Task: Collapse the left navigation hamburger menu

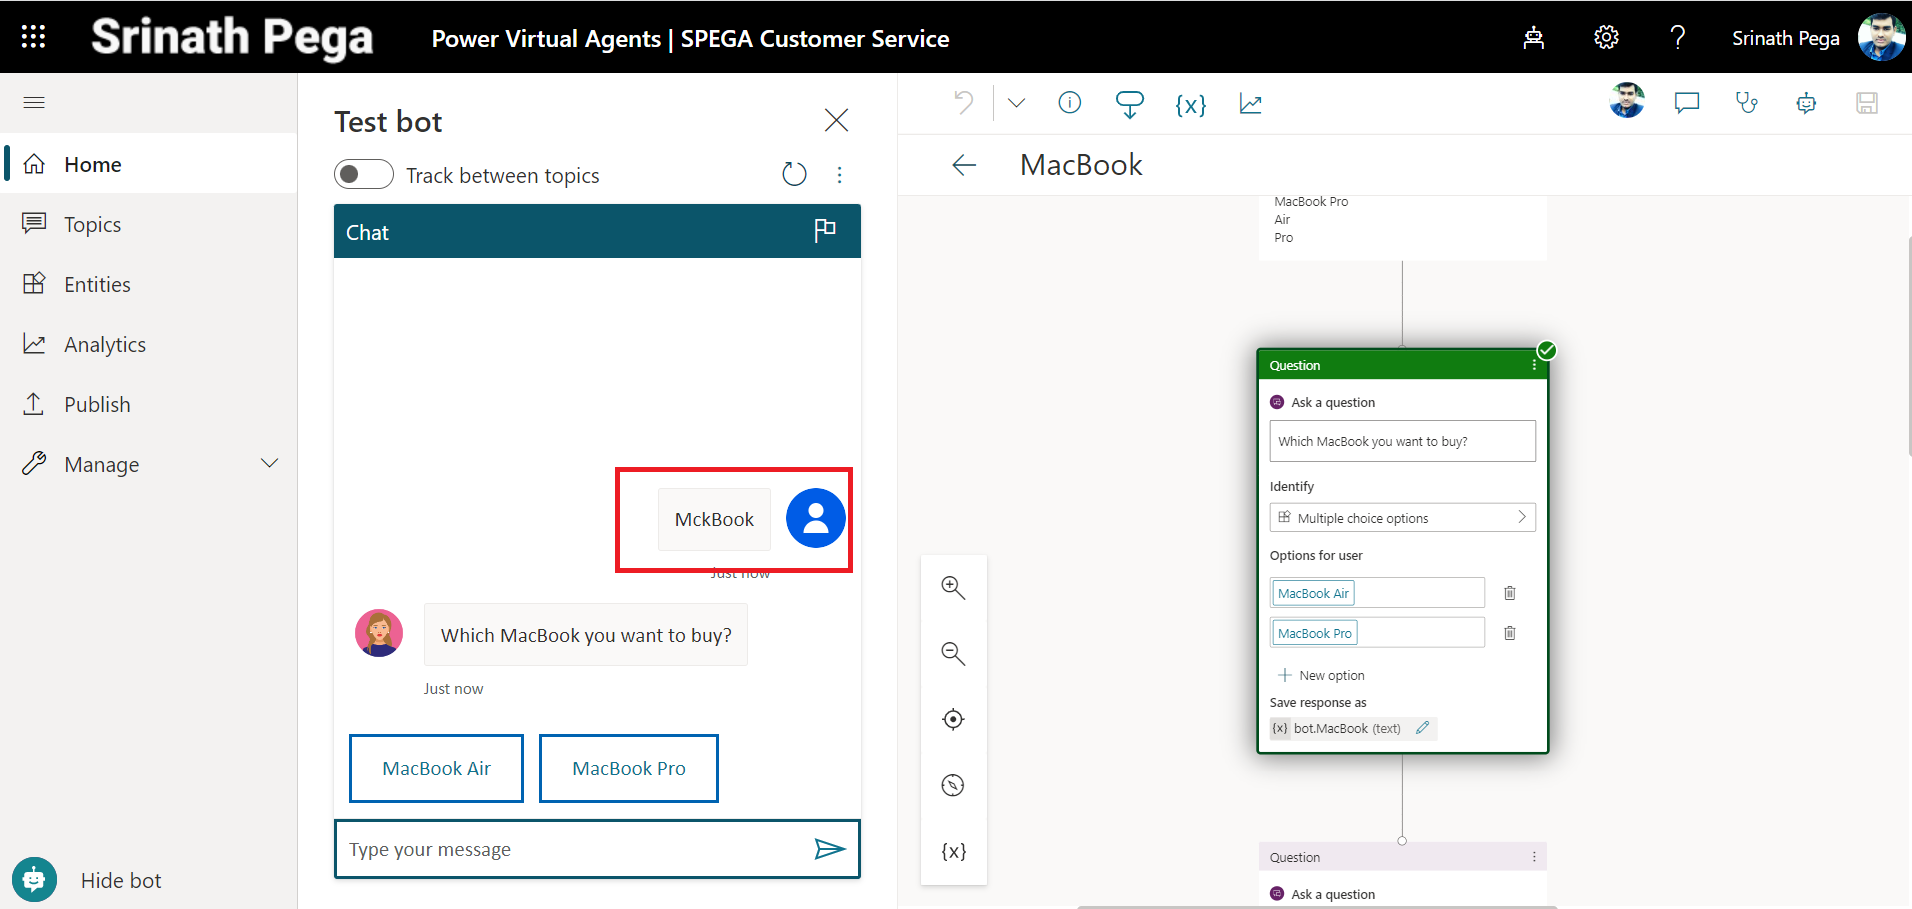Action: (34, 102)
